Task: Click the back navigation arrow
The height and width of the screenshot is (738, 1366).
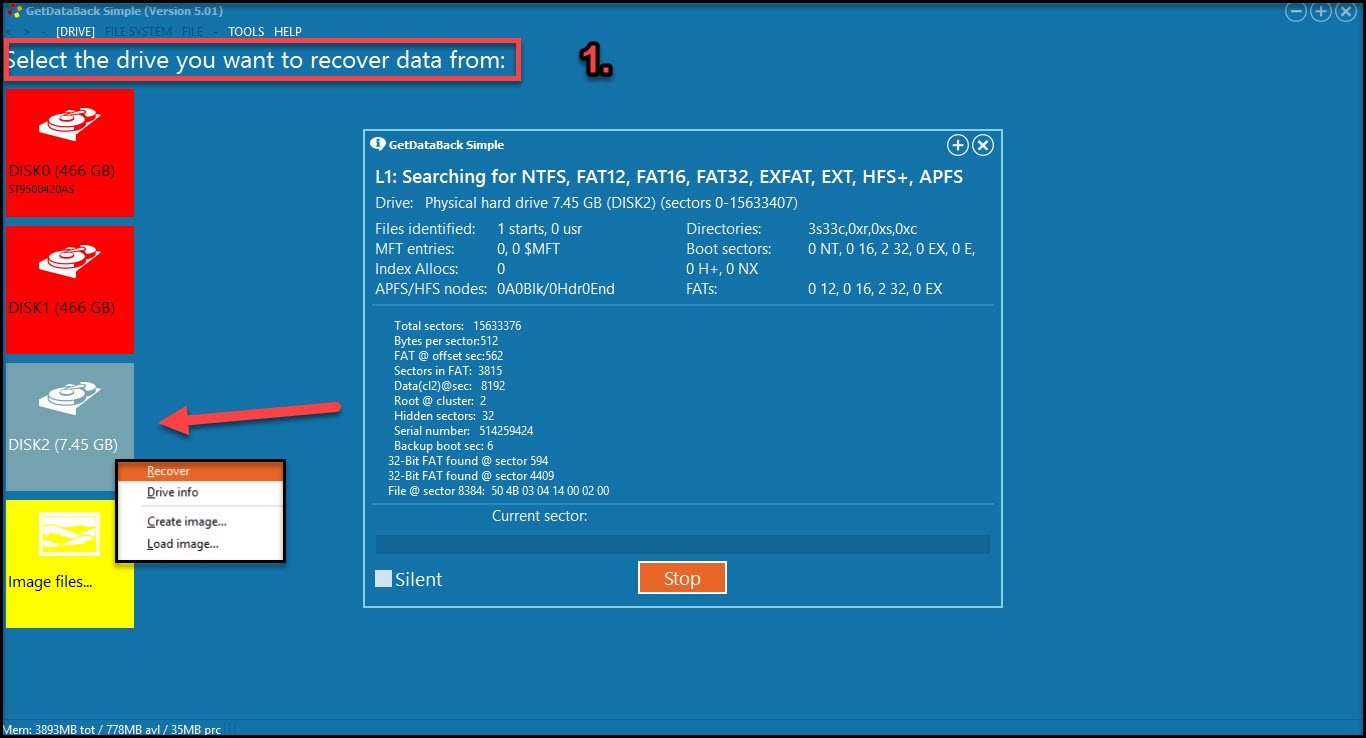Action: pyautogui.click(x=10, y=32)
